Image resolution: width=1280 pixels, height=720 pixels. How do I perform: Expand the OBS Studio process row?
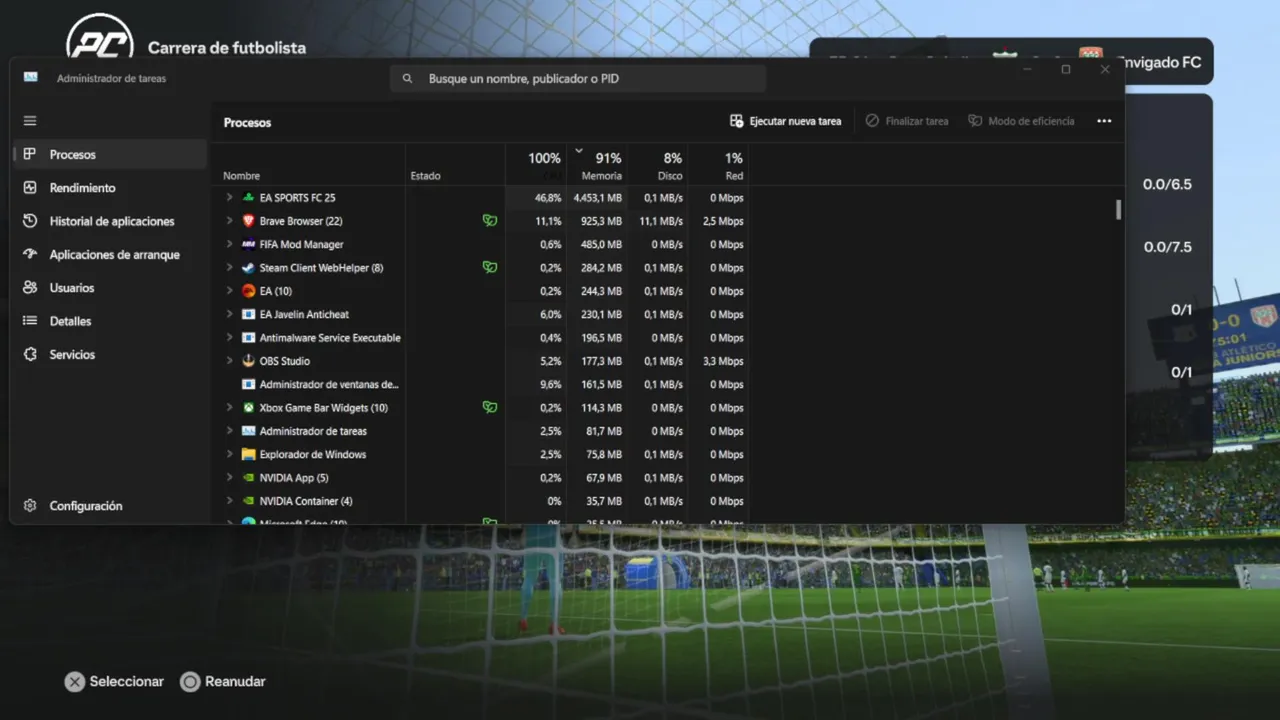click(229, 361)
